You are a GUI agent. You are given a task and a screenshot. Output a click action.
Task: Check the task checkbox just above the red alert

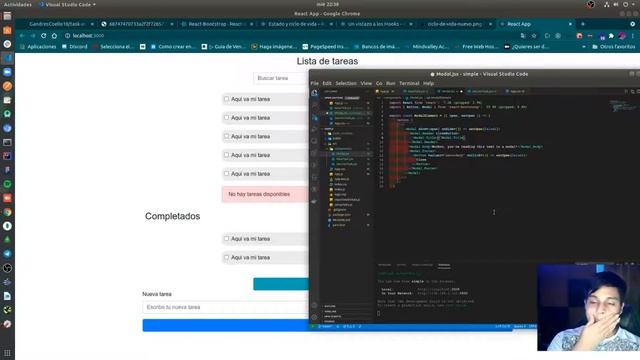coord(227,173)
